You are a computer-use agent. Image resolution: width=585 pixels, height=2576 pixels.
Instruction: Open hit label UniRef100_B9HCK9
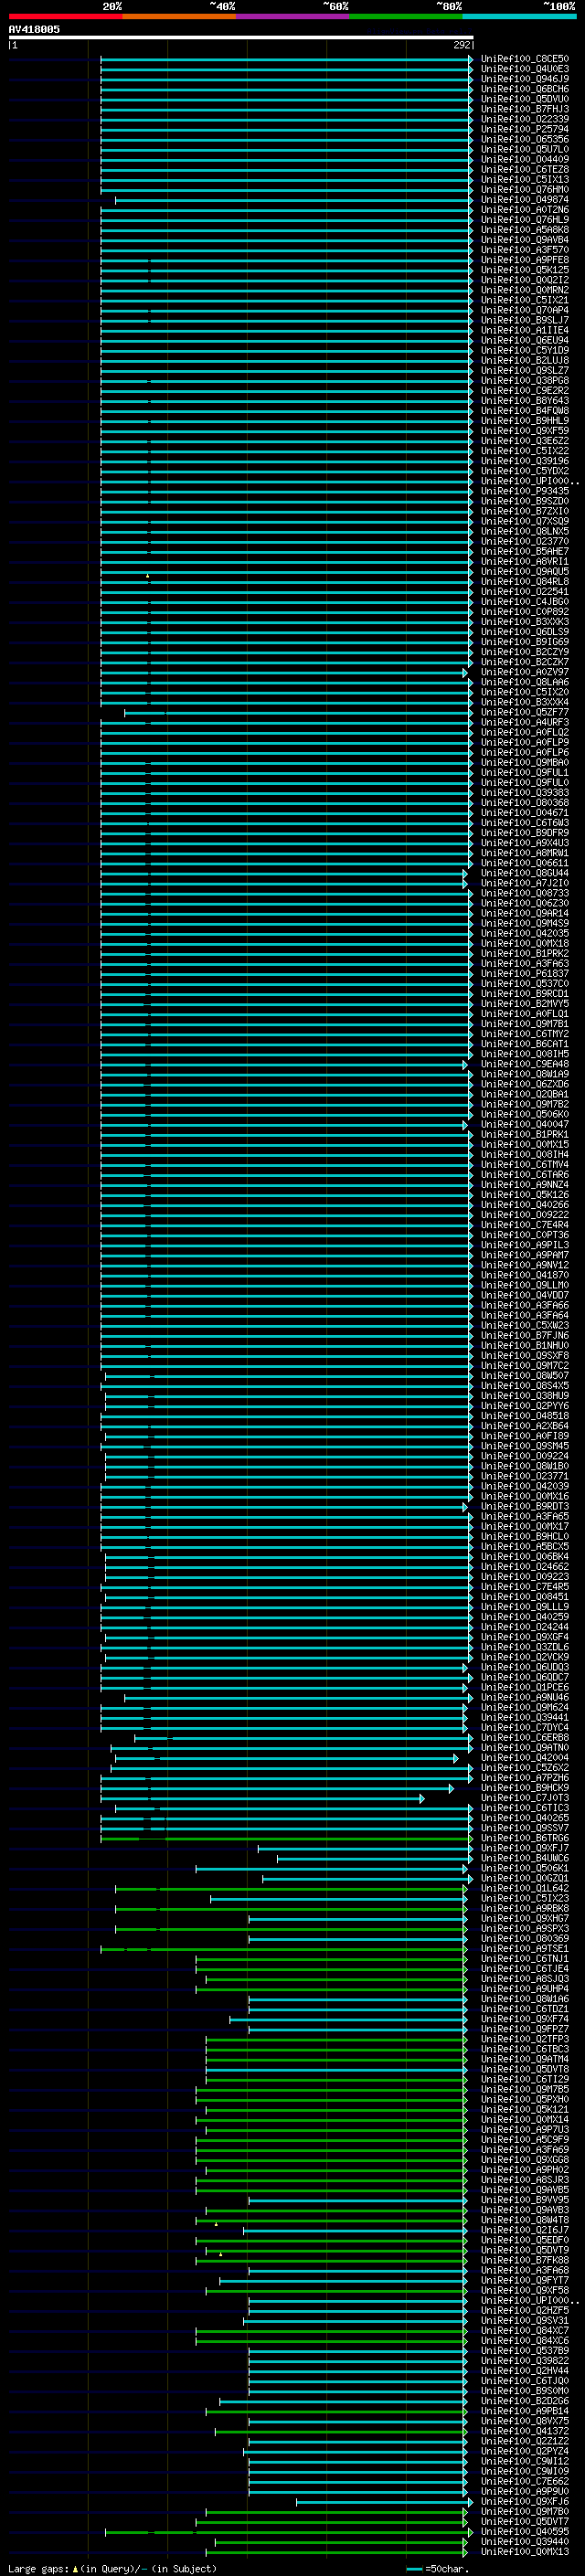[525, 1787]
